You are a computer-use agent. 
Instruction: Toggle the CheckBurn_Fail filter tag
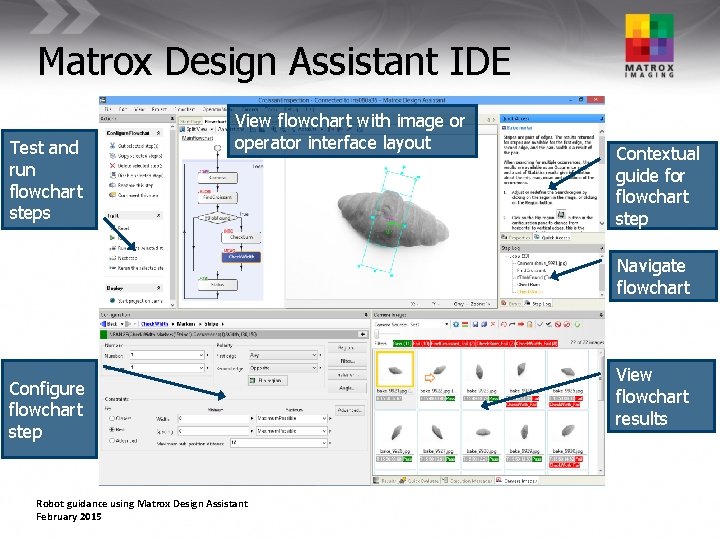[495, 343]
